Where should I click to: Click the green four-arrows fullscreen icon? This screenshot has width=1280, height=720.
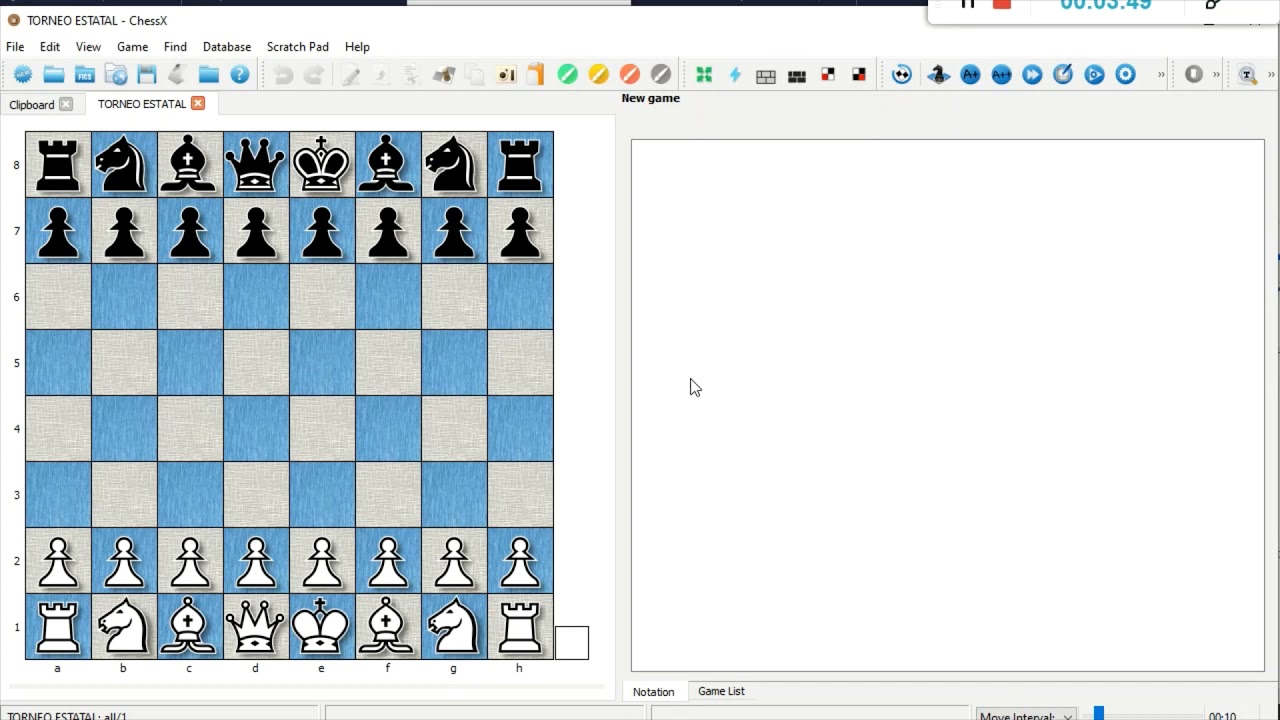704,75
